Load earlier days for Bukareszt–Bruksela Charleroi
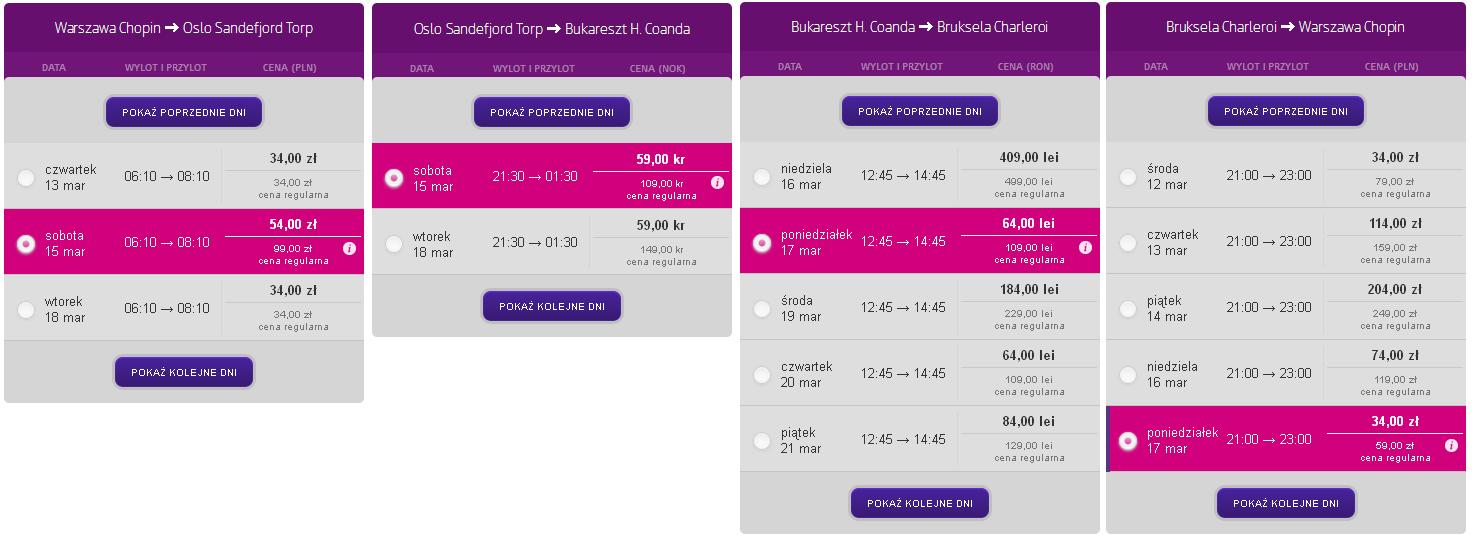The width and height of the screenshot is (1472, 542). [920, 111]
